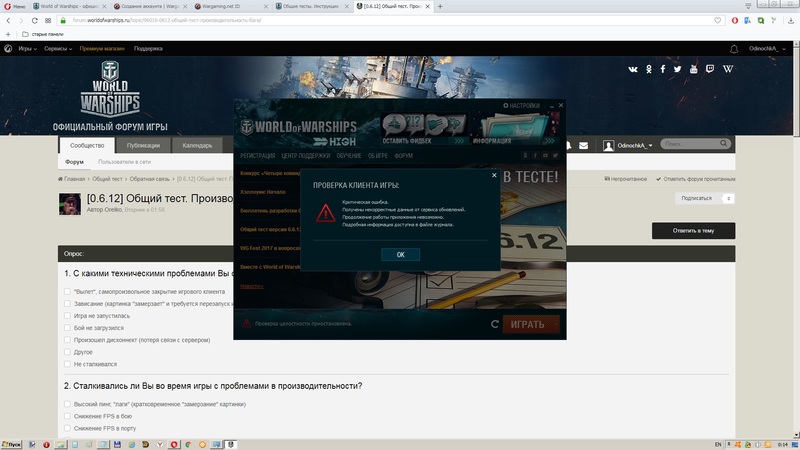The image size is (800, 450).
Task: Switch to the Календарь forum tab
Action: point(197,146)
